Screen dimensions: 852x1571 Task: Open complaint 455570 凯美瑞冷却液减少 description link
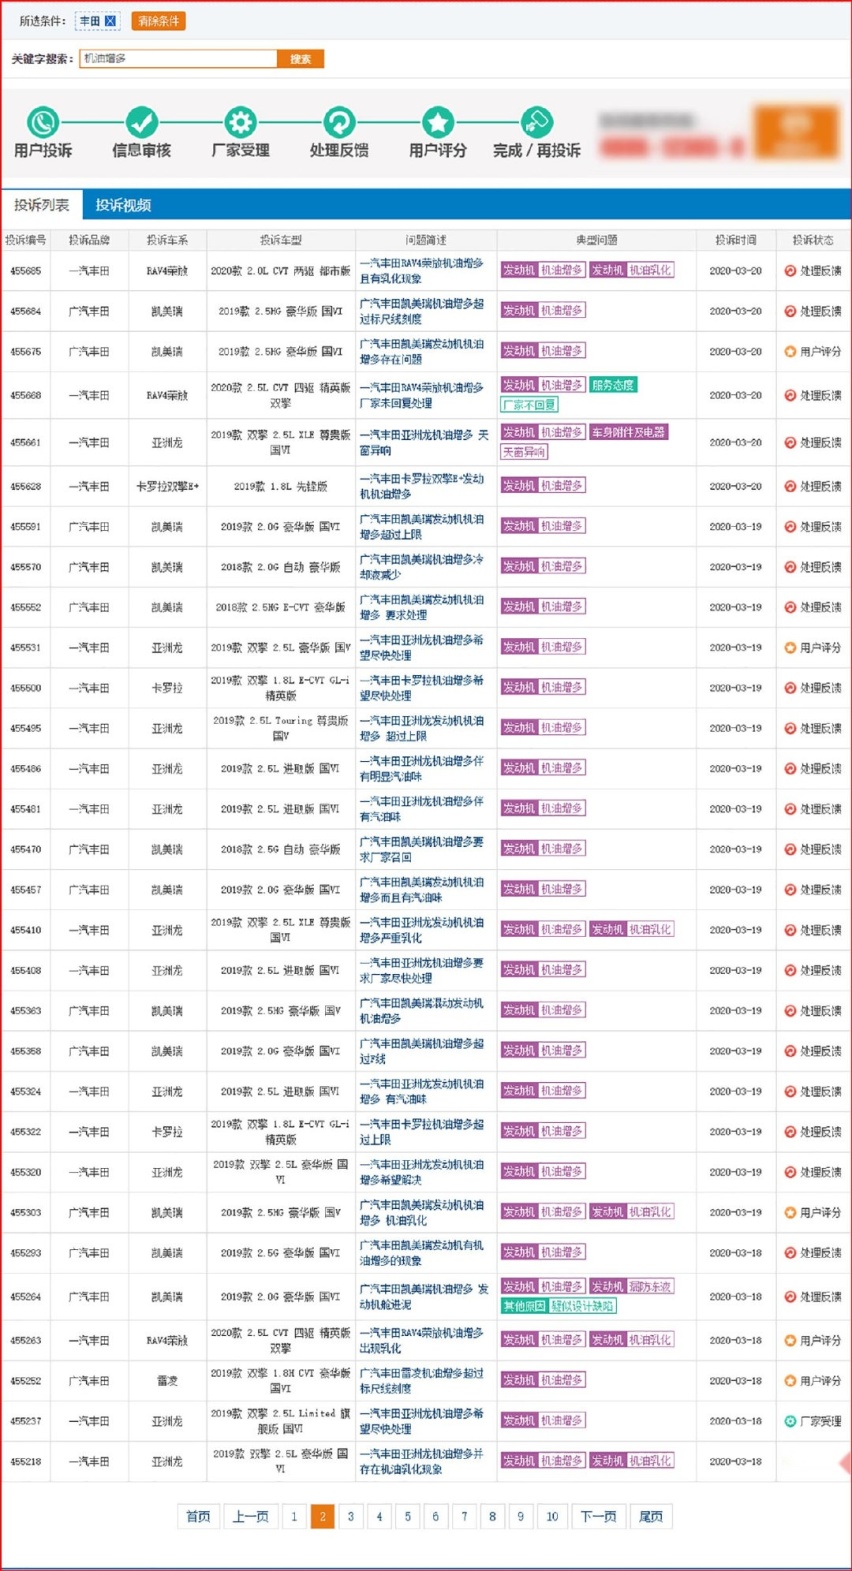(421, 567)
